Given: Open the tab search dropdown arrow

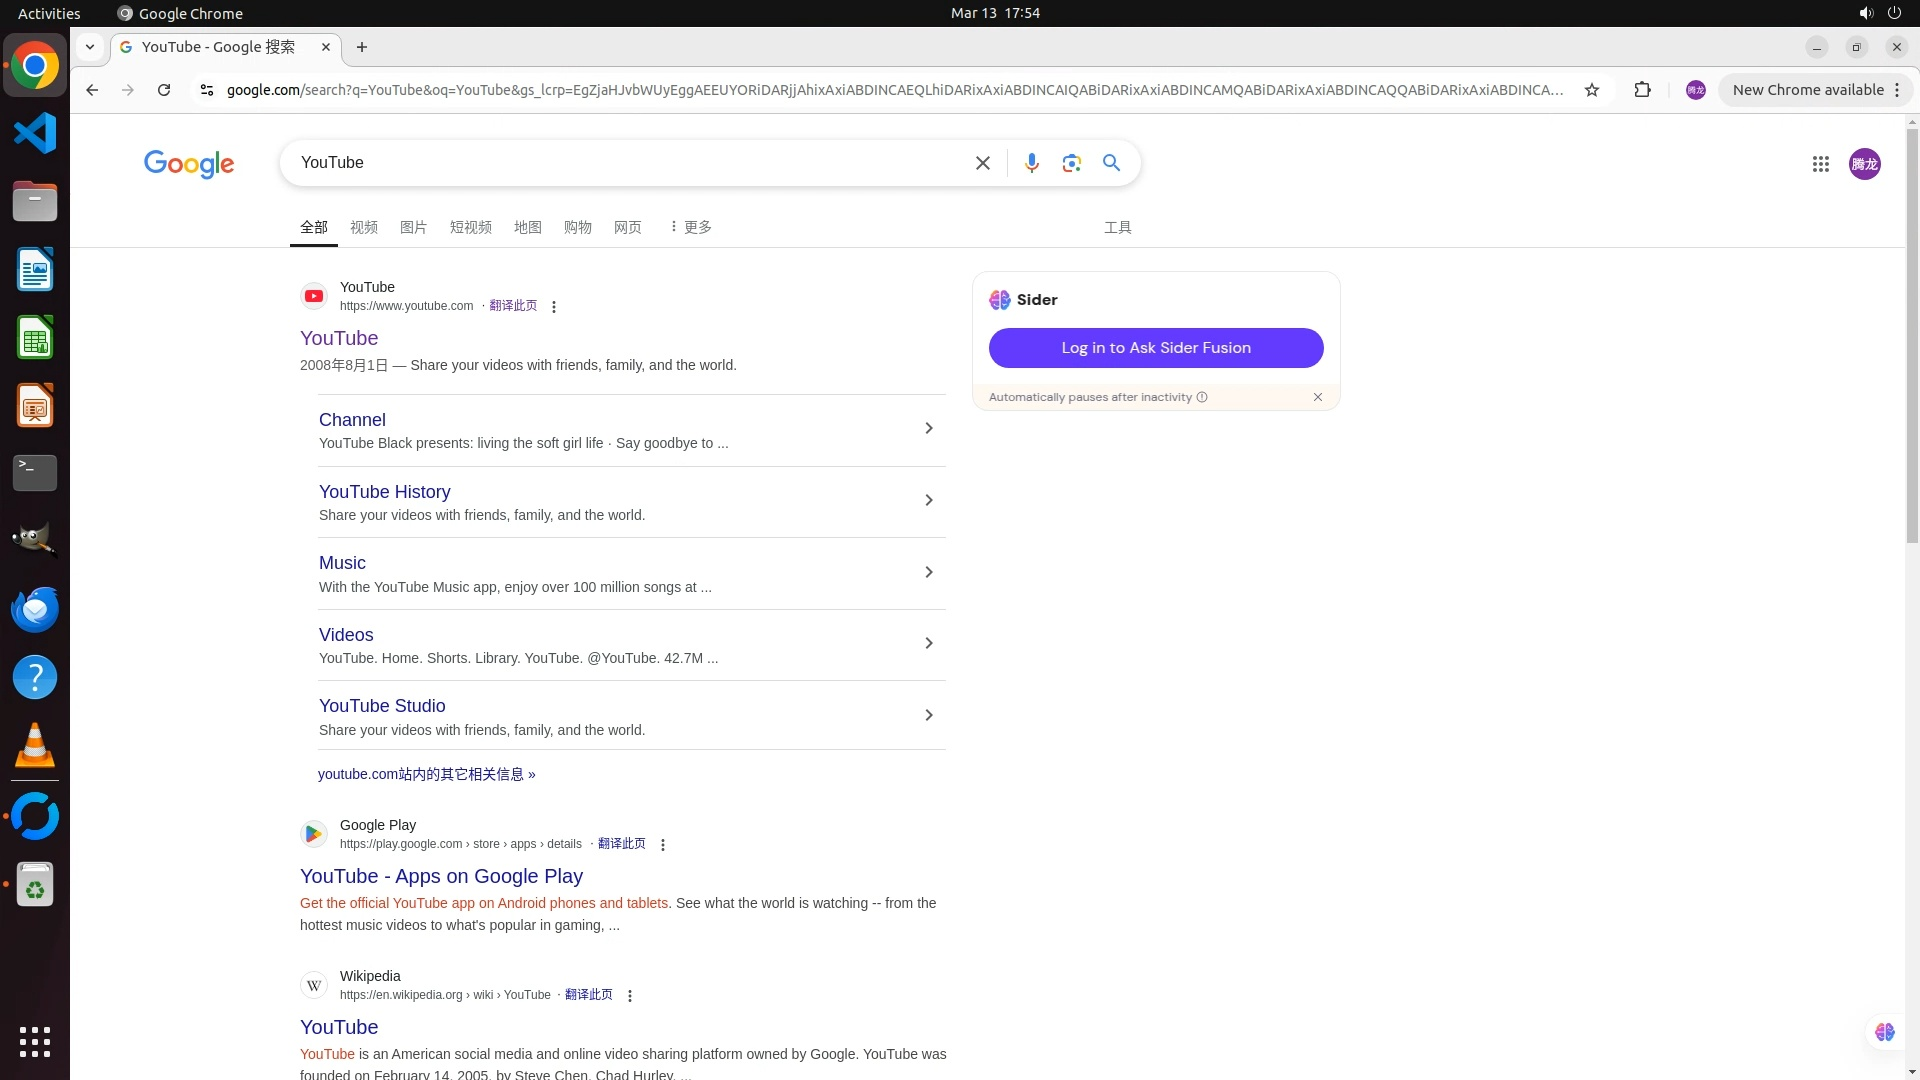Looking at the screenshot, I should point(90,47).
